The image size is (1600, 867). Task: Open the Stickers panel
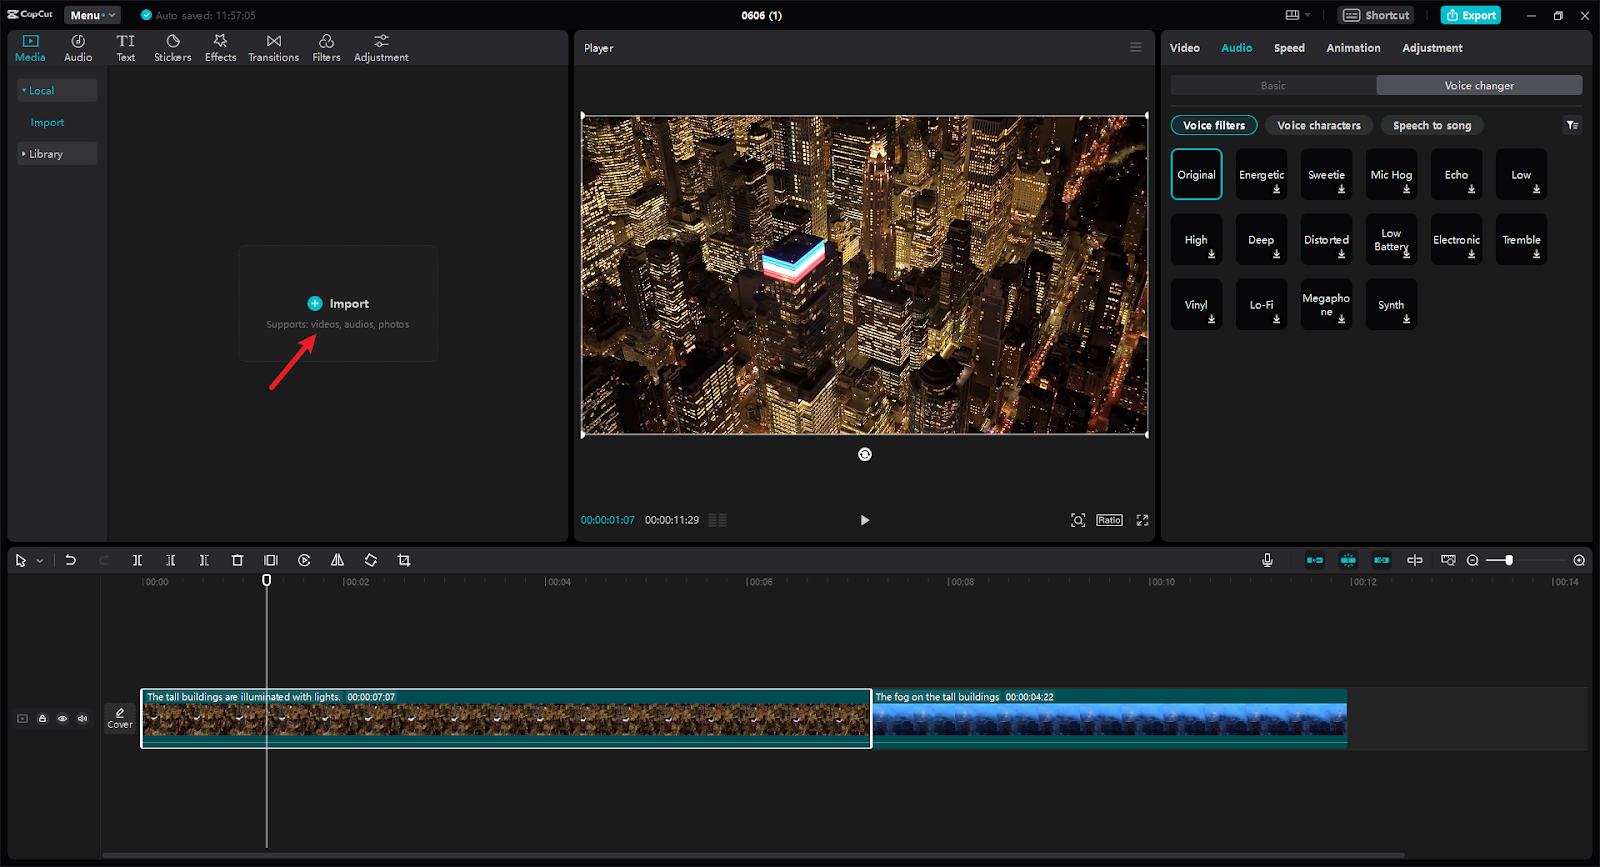point(172,48)
